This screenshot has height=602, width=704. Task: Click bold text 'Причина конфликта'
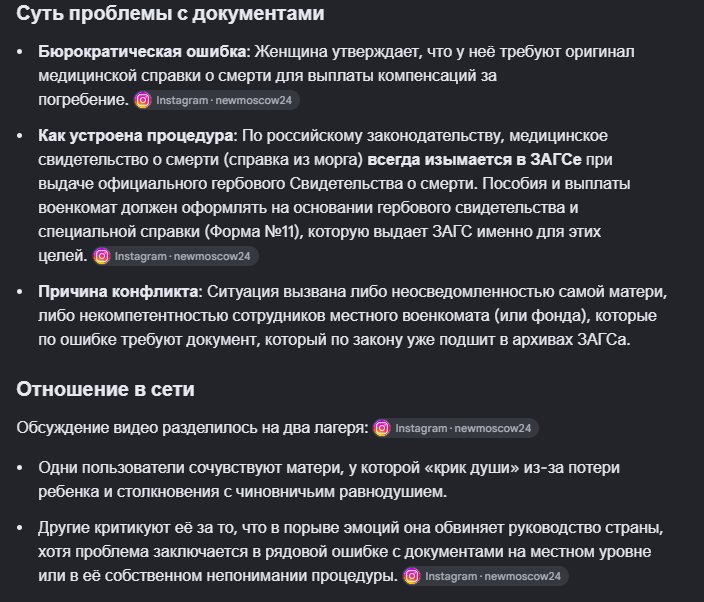[x=119, y=291]
